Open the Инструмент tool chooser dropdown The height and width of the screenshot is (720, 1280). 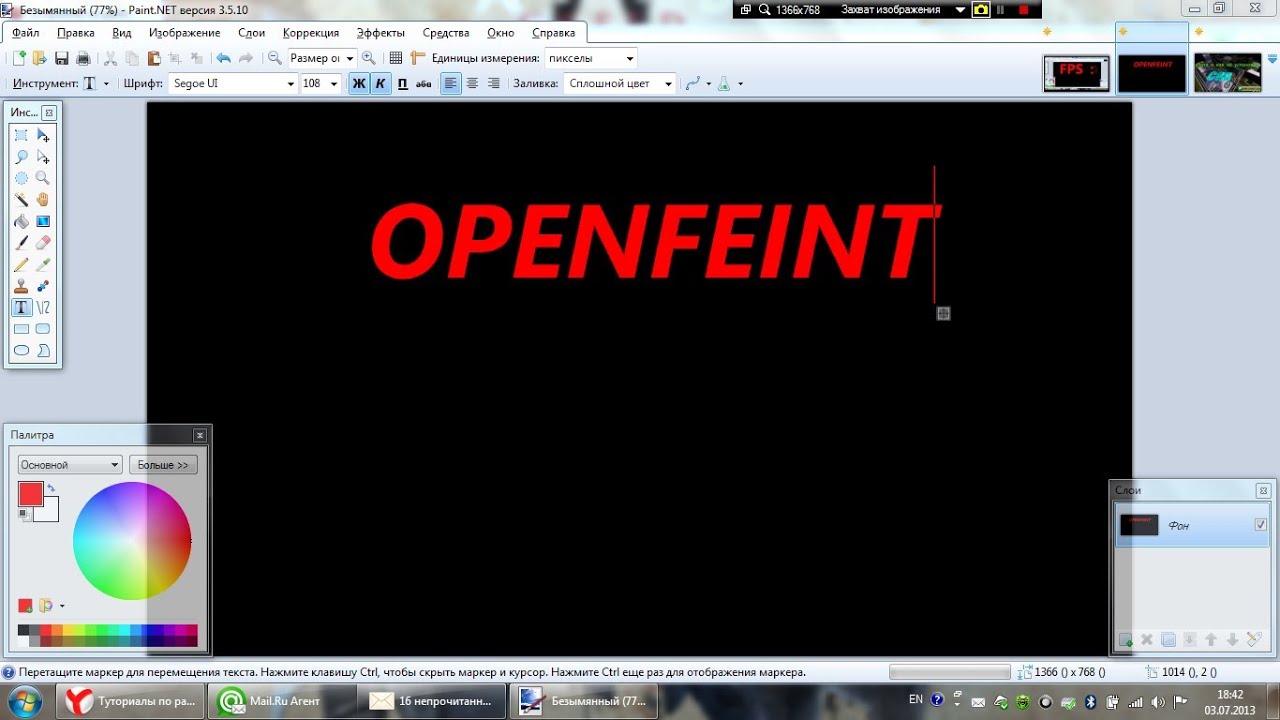point(106,84)
